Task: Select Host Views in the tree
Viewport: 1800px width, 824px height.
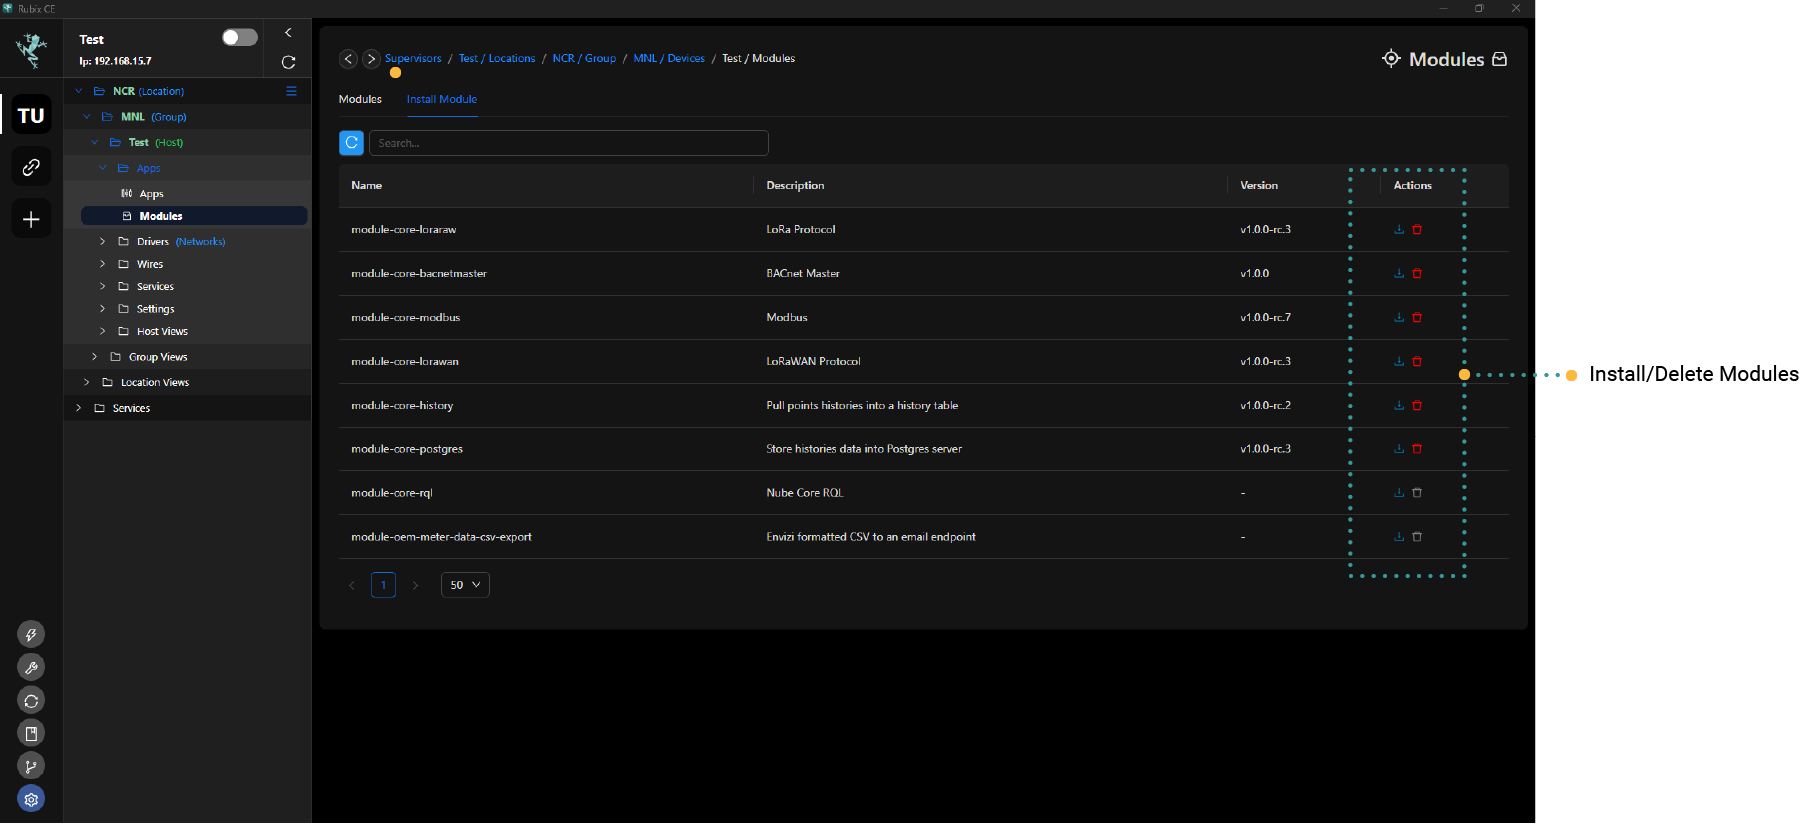Action: pos(162,331)
